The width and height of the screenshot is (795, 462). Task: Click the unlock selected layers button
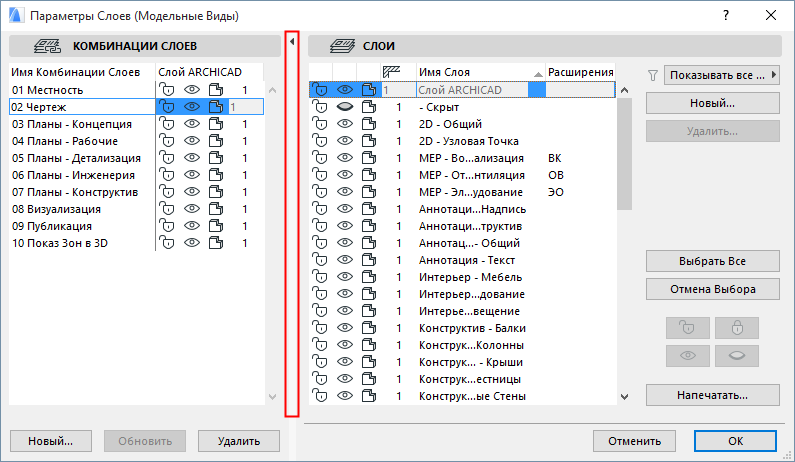point(688,328)
